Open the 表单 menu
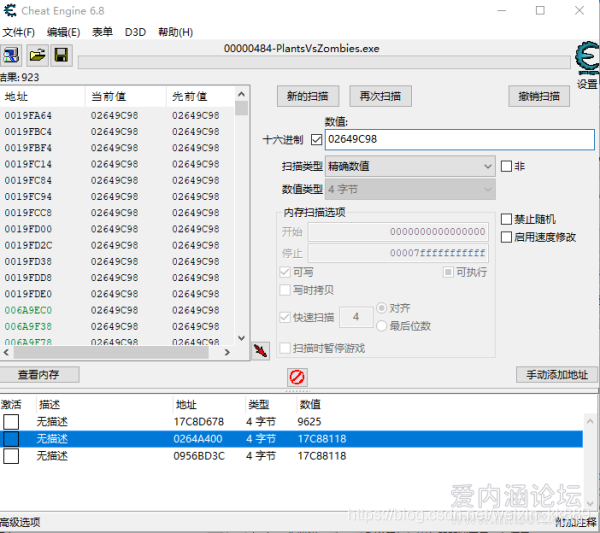This screenshot has width=600, height=533. 102,32
